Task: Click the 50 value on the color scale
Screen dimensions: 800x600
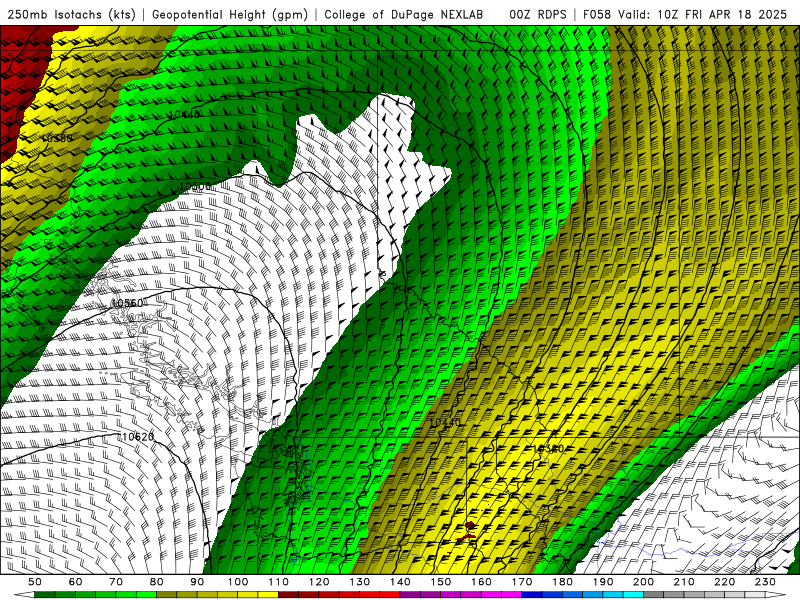Action: 35,582
